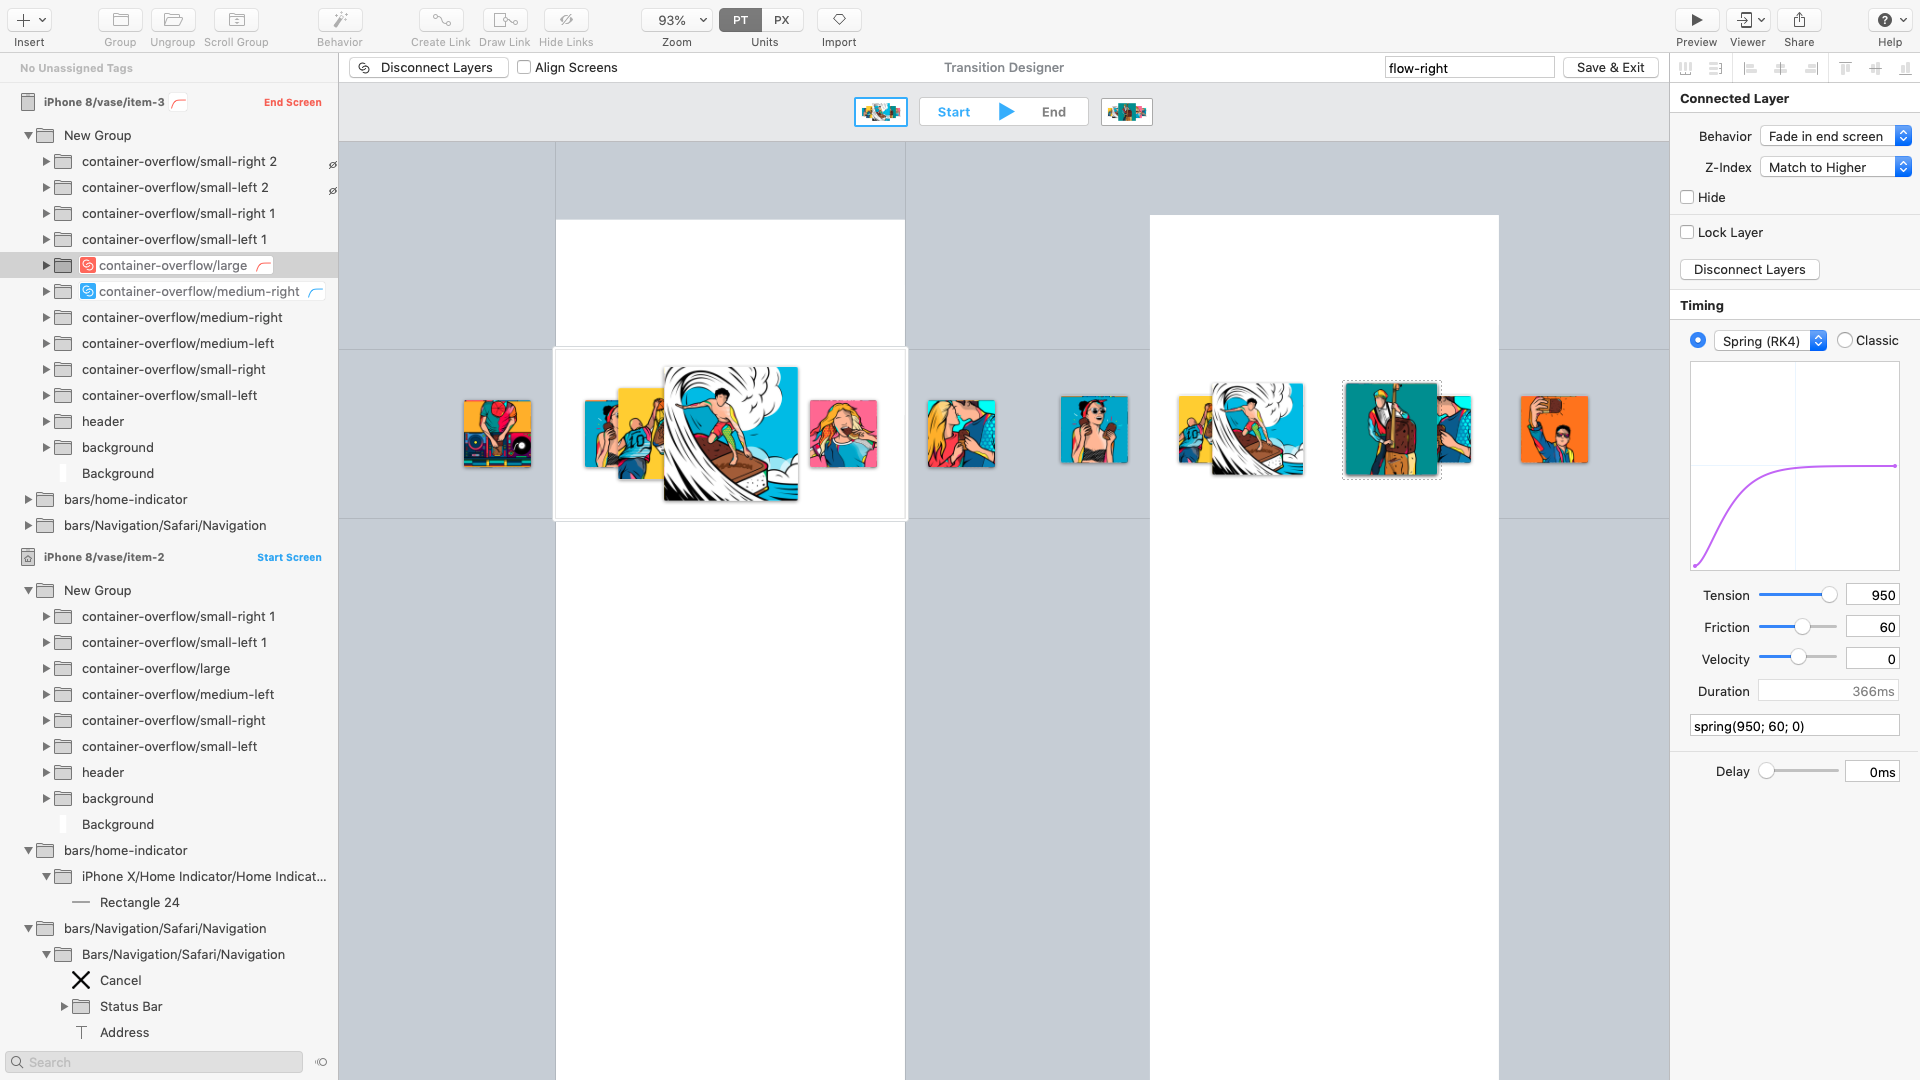Align layers to vertical middle
The width and height of the screenshot is (1920, 1080).
[1876, 68]
